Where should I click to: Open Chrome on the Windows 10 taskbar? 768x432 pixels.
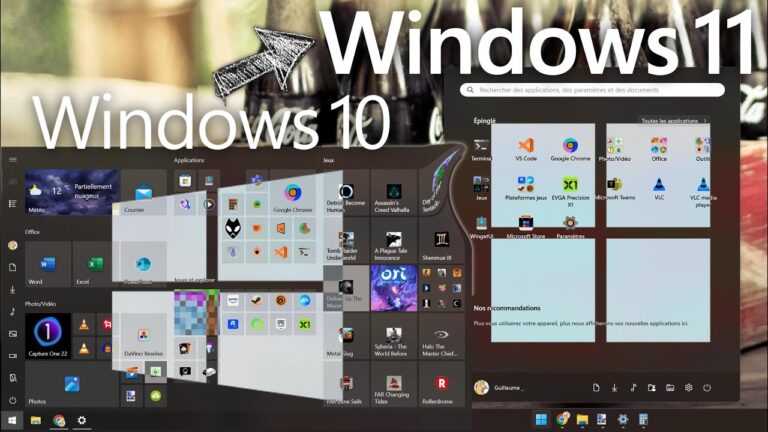(x=59, y=420)
